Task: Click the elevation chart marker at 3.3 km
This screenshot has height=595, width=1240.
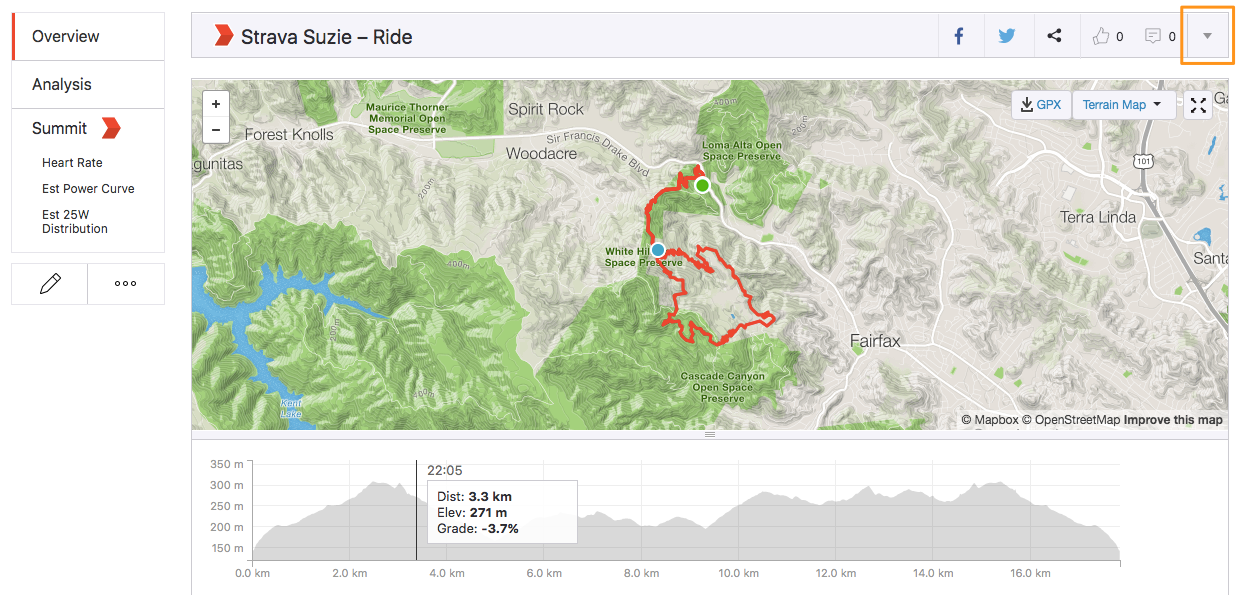Action: click(416, 505)
